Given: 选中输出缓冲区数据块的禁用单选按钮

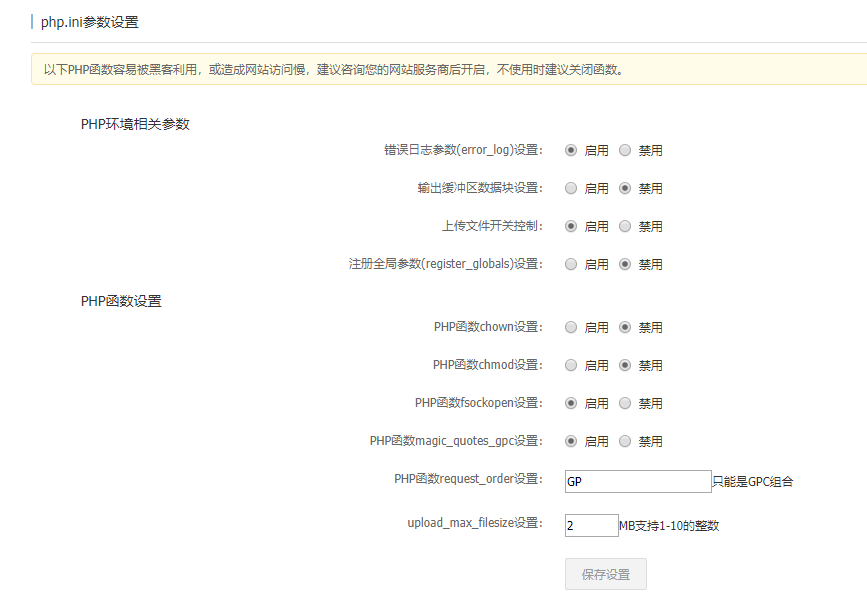Looking at the screenshot, I should coord(625,188).
